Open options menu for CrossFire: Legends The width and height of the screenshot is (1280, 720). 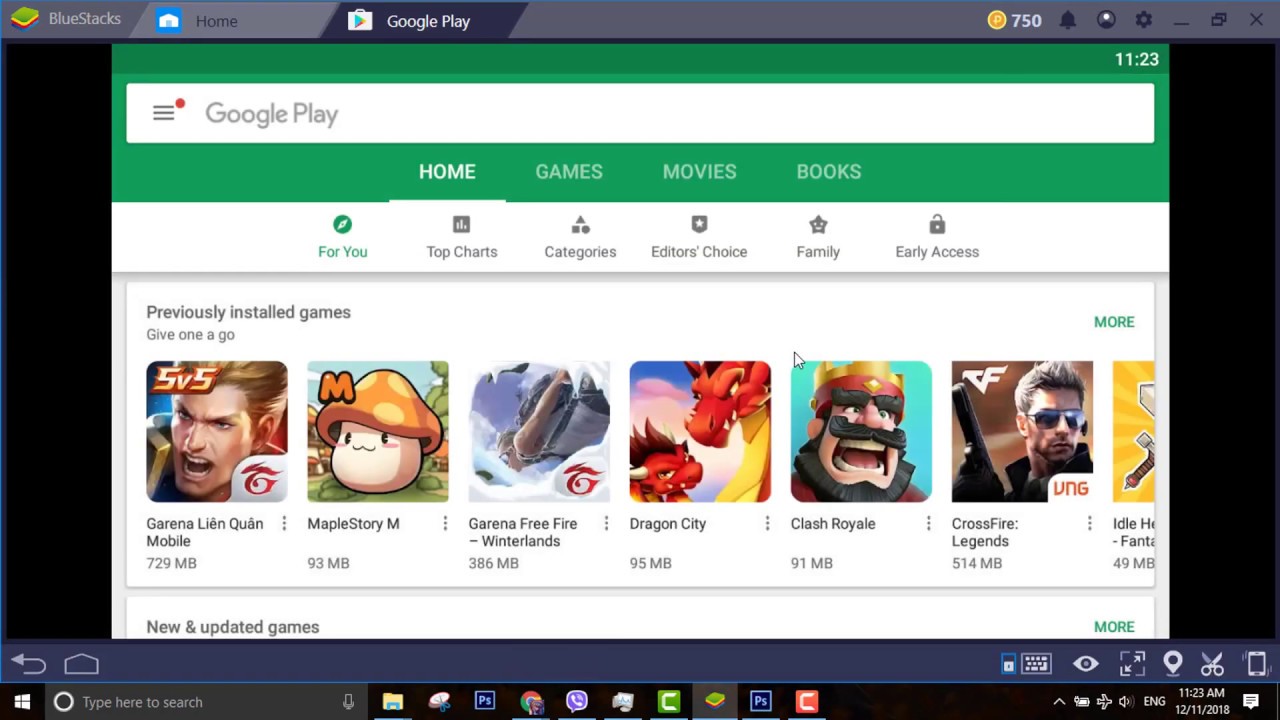[x=1089, y=523]
